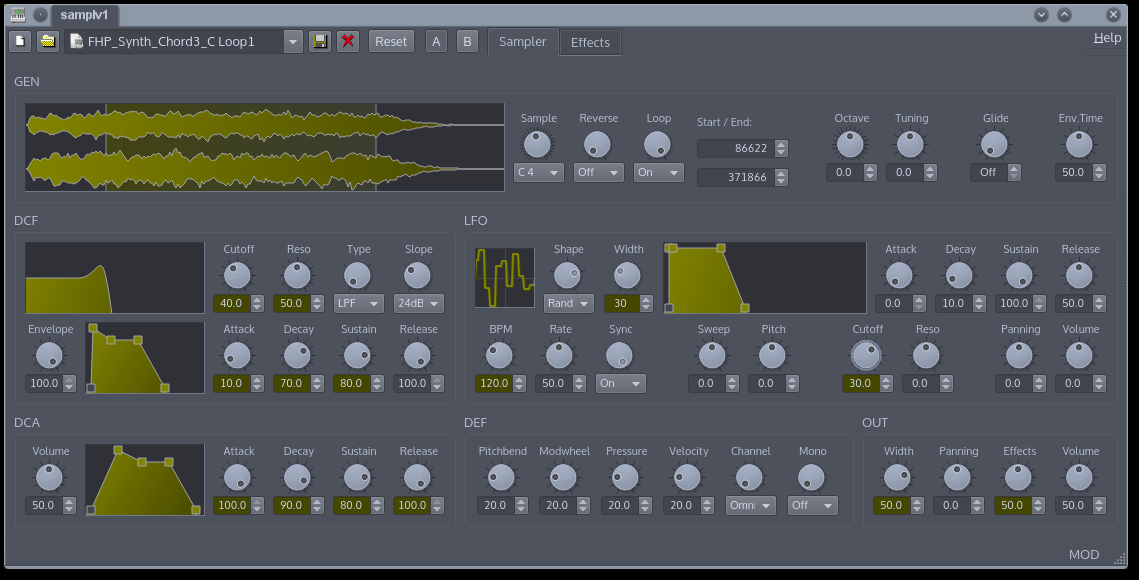Viewport: 1139px width, 580px height.
Task: Click the MOD label at the bottom
Action: [1084, 555]
